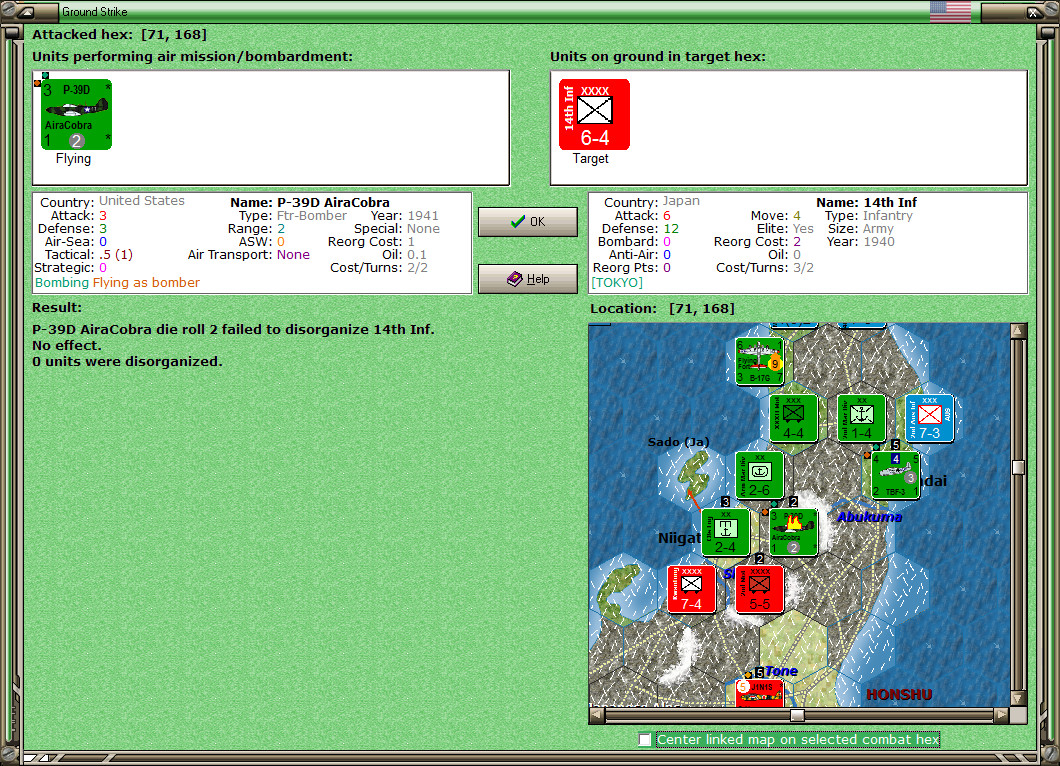
Task: Click the map horizontal scrollbar thumb
Action: [798, 715]
